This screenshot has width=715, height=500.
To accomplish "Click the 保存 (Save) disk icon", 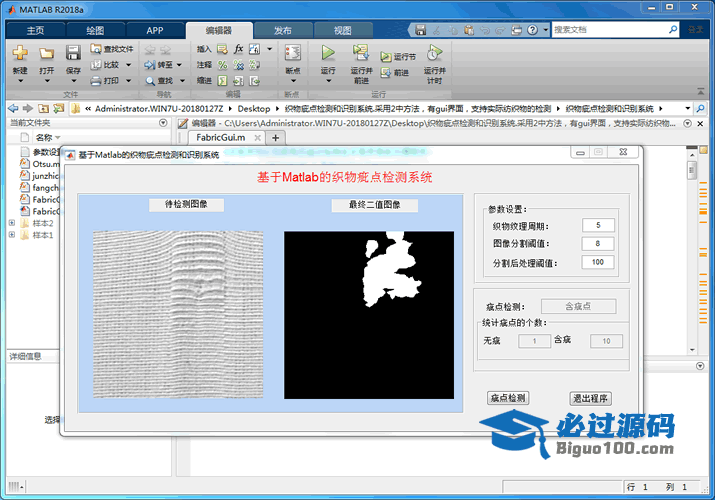I will click(73, 54).
